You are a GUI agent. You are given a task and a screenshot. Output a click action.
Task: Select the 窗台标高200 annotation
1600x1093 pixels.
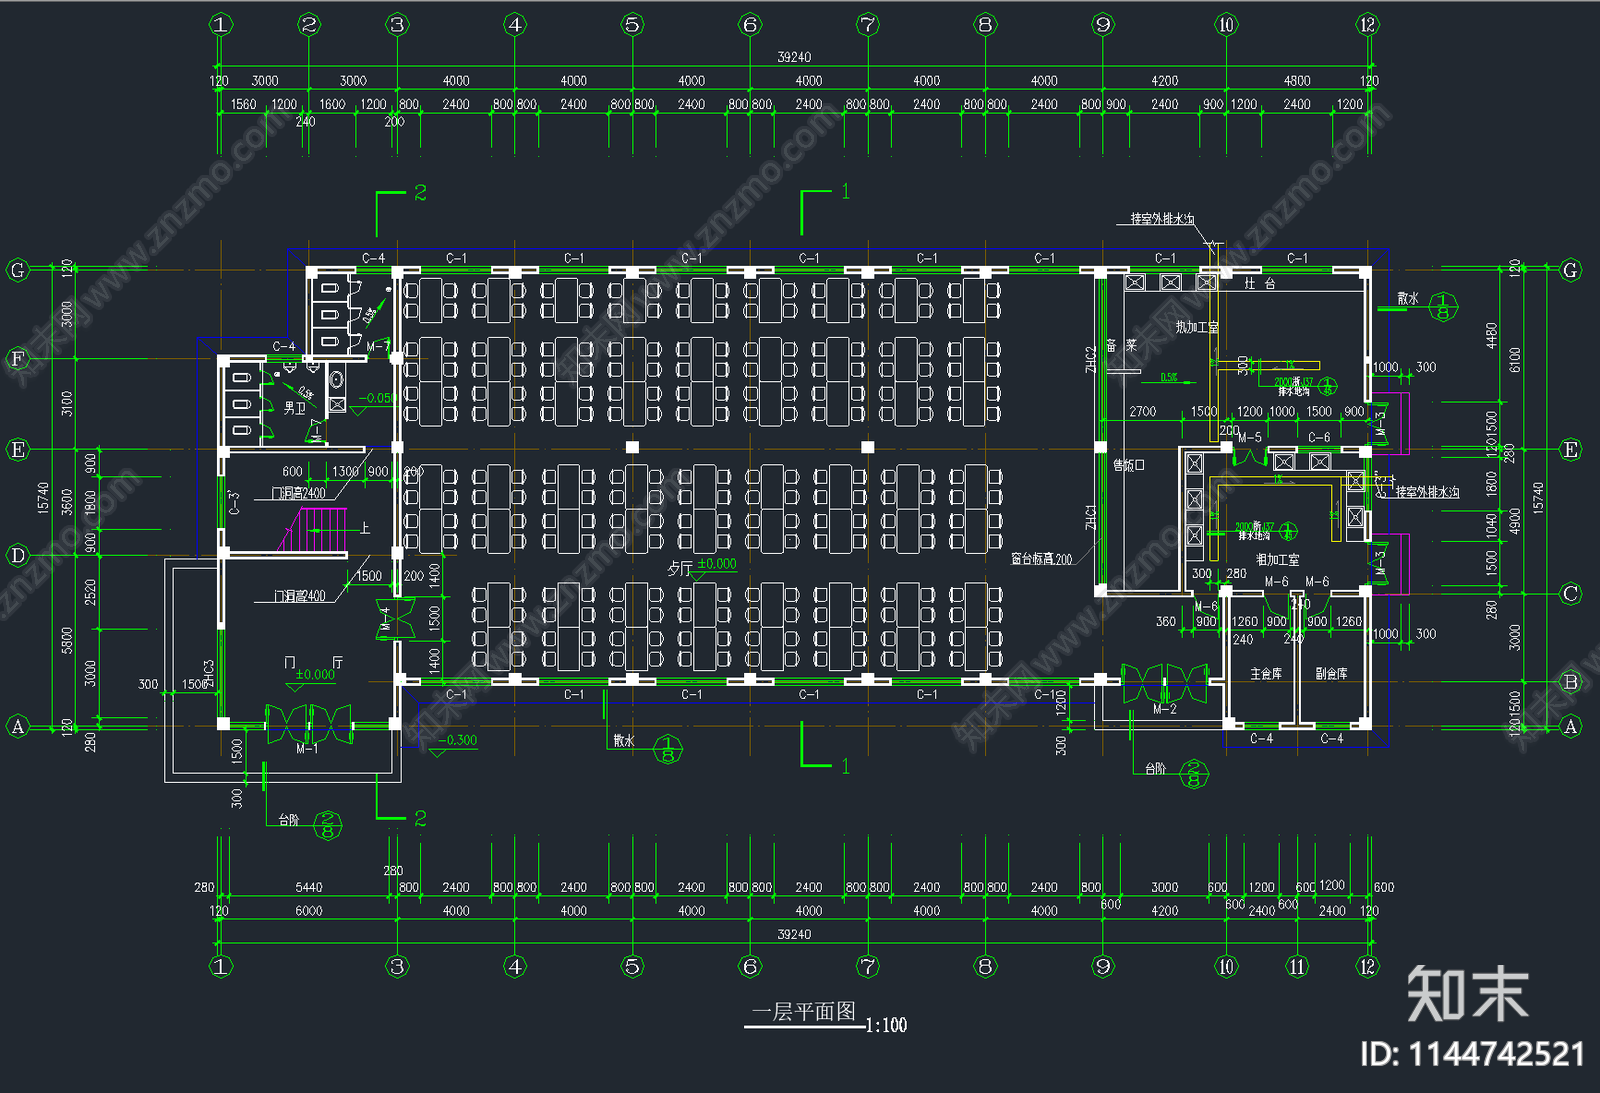(x=1041, y=559)
